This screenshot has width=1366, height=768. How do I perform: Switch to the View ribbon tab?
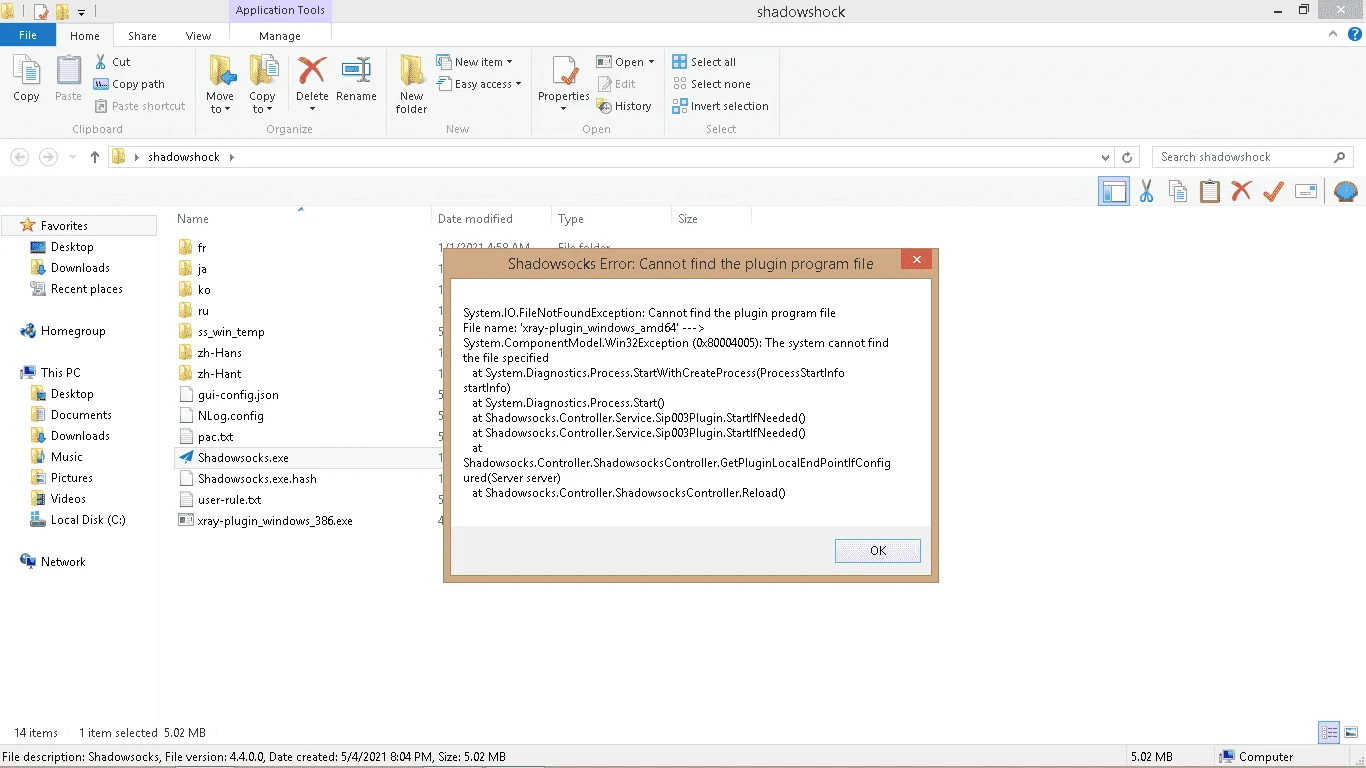pyautogui.click(x=199, y=36)
